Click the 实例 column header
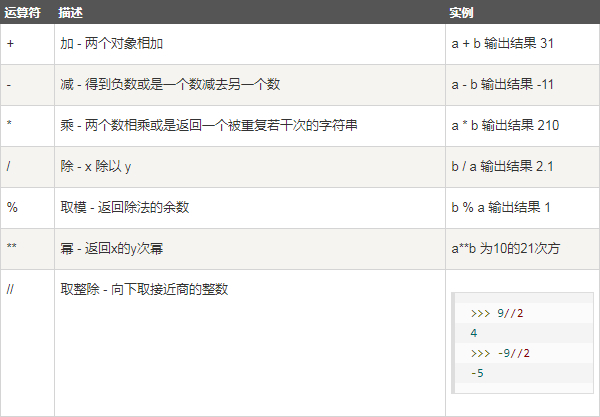This screenshot has height=417, width=600. pos(461,13)
